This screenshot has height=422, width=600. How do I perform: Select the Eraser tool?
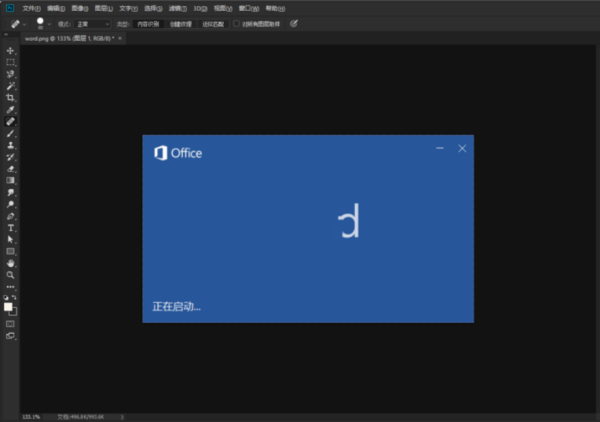(x=10, y=169)
